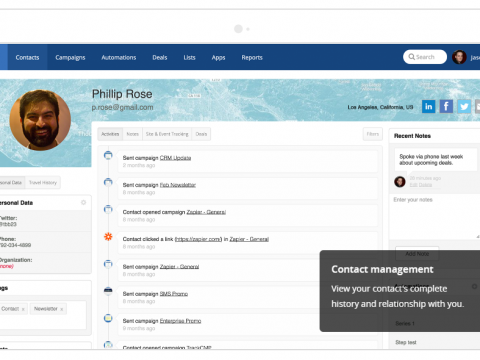
Task: Open the Twitter profile icon
Action: point(464,107)
